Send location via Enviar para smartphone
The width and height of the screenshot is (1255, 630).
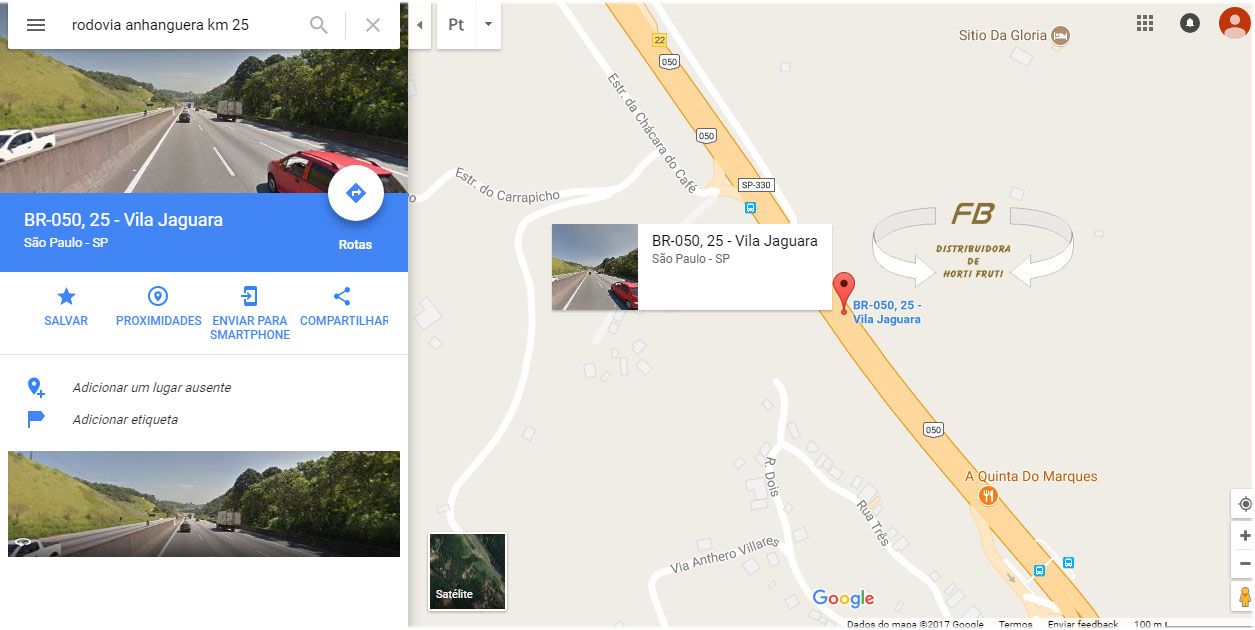pos(250,313)
